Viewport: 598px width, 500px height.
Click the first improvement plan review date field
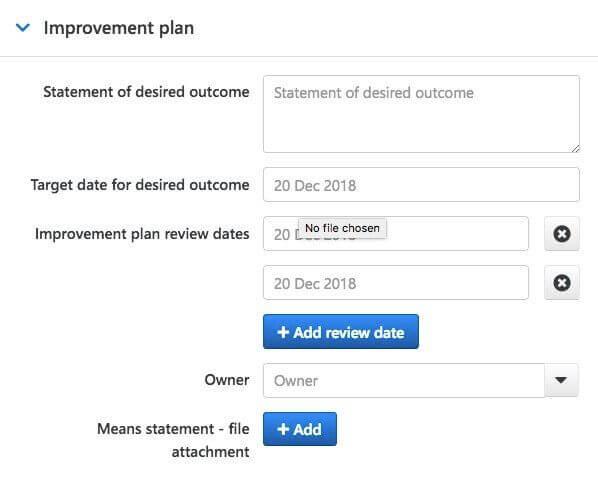(x=396, y=234)
